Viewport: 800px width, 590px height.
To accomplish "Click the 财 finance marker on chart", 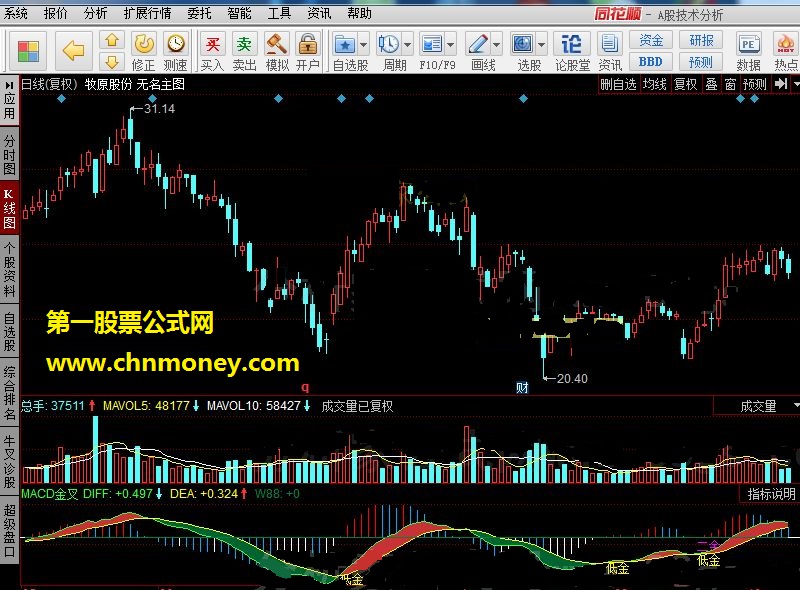I will pyautogui.click(x=522, y=388).
